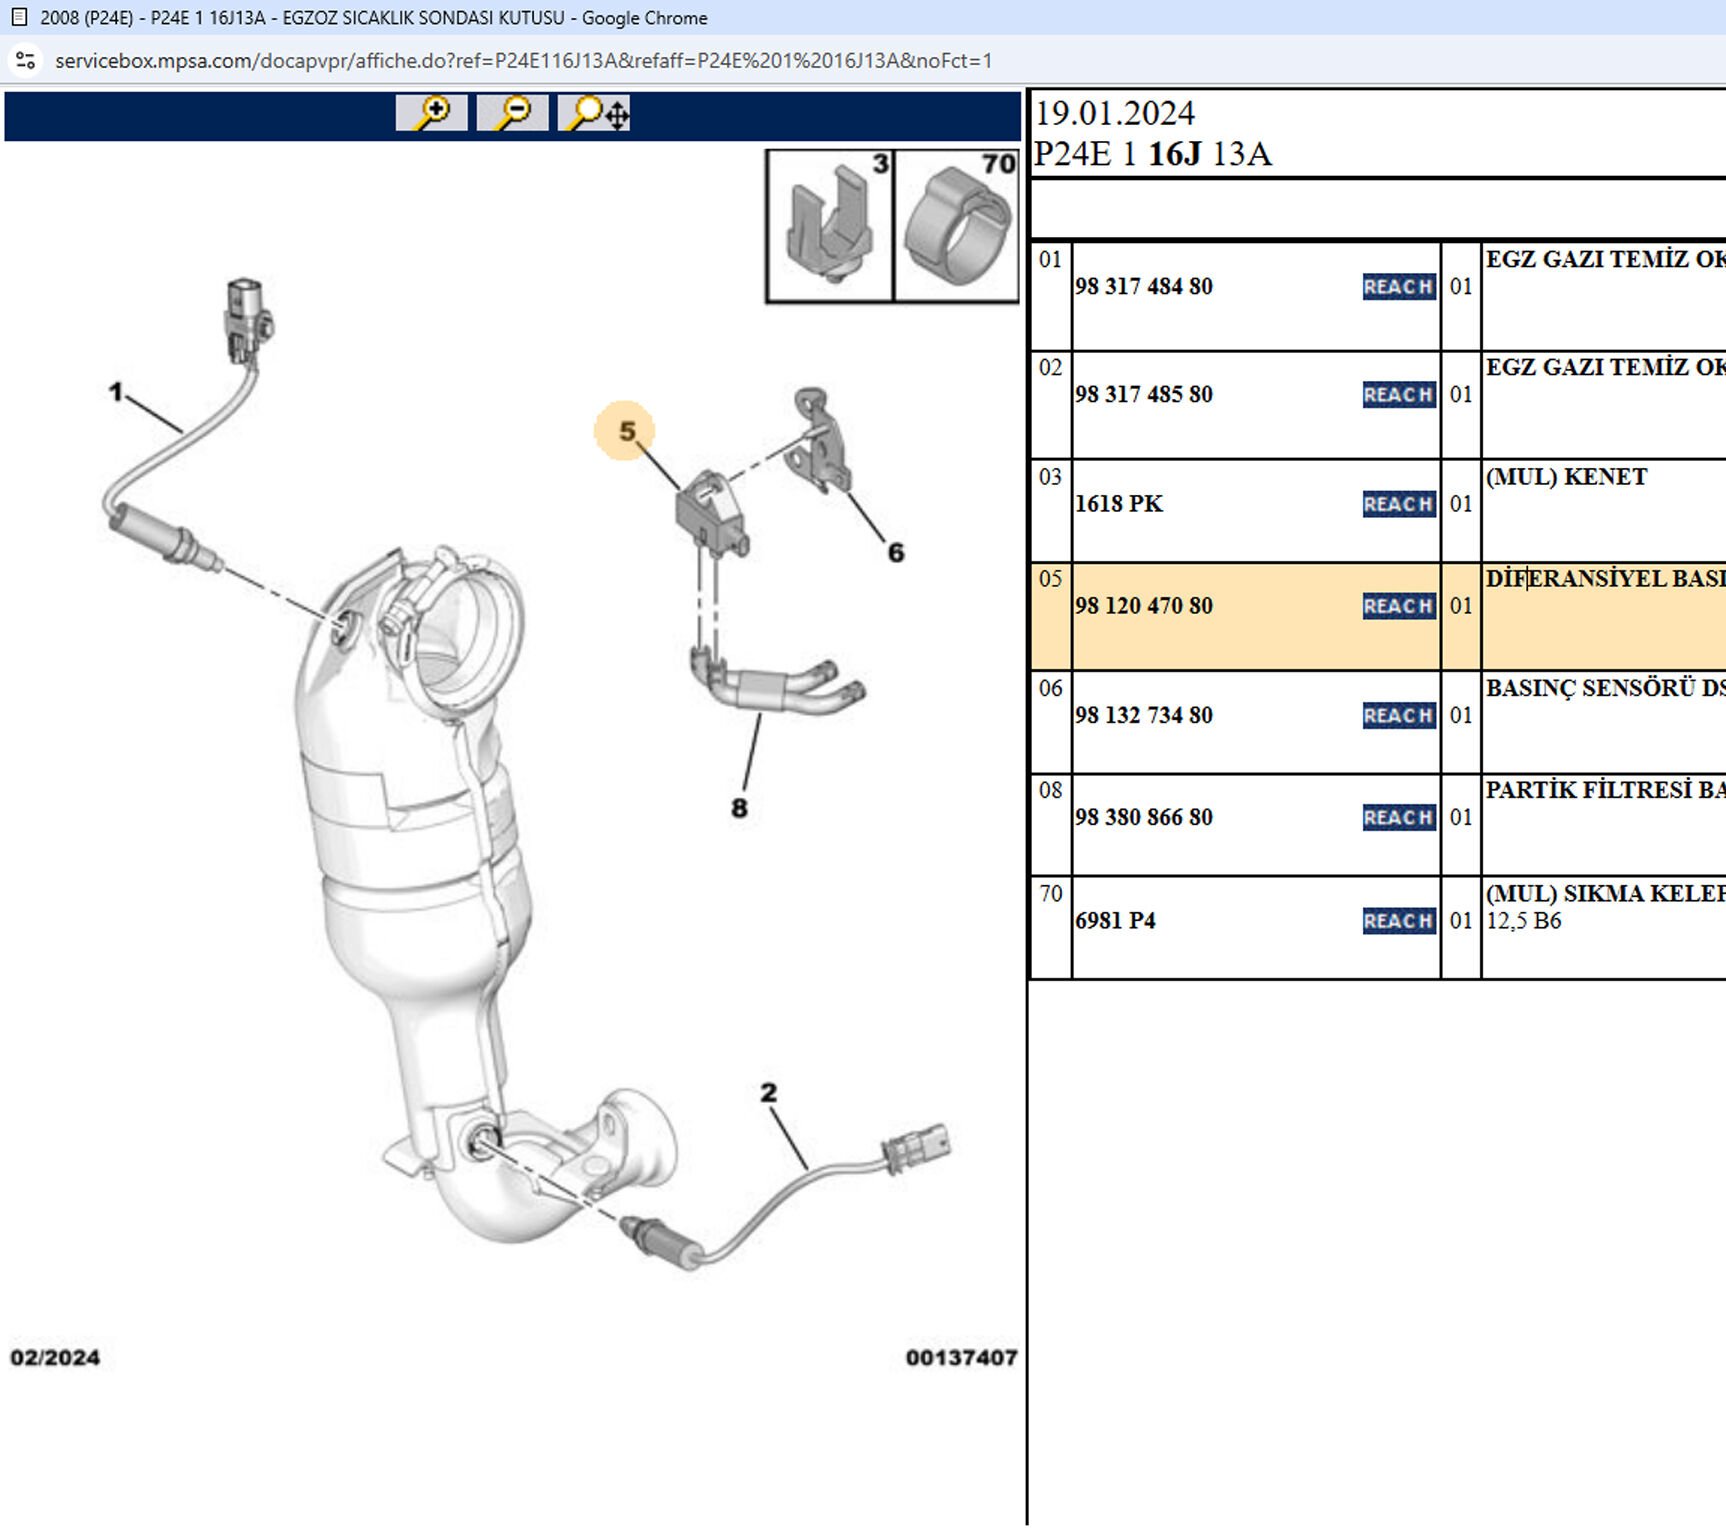This screenshot has width=1726, height=1536.
Task: Select the zoom and pan magnifier tool
Action: (x=595, y=113)
